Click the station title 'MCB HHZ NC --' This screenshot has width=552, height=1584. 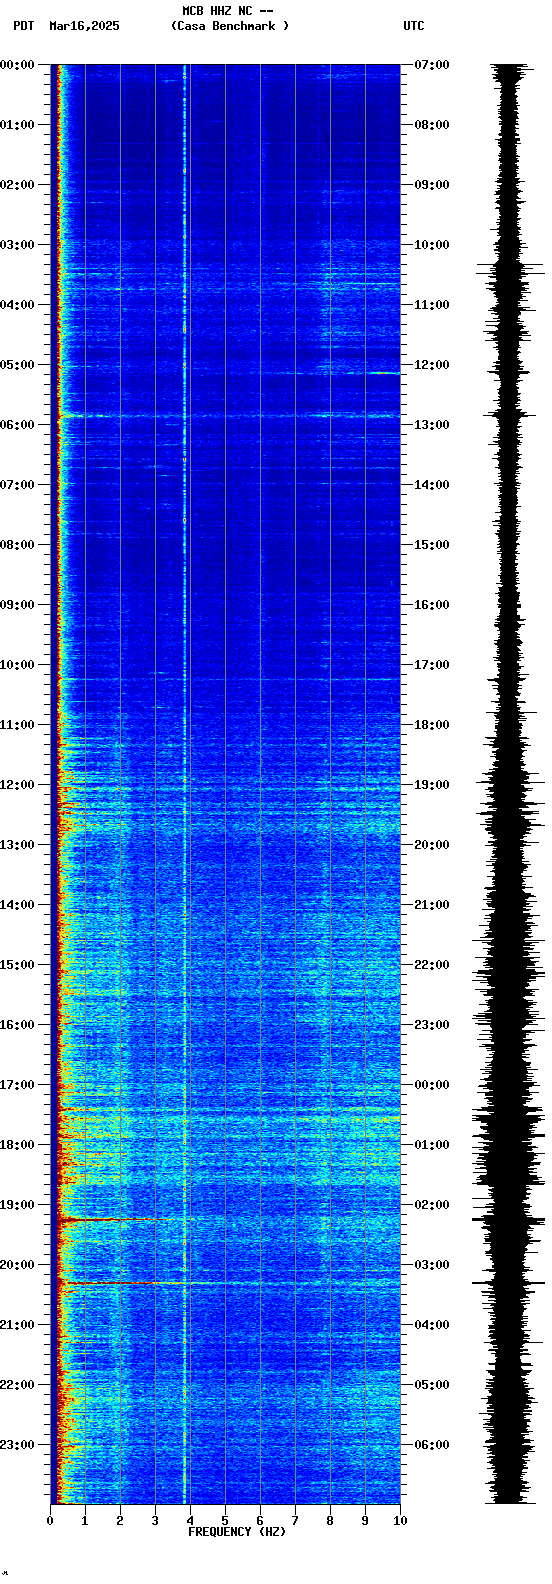[x=228, y=11]
